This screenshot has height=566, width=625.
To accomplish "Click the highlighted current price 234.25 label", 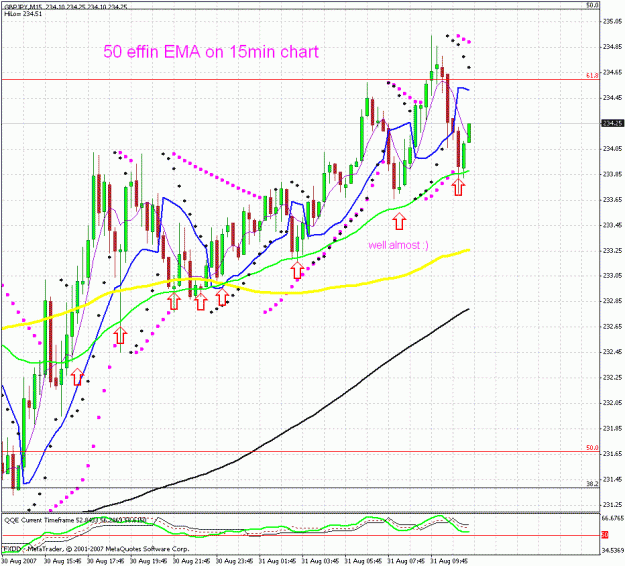I will coord(612,124).
